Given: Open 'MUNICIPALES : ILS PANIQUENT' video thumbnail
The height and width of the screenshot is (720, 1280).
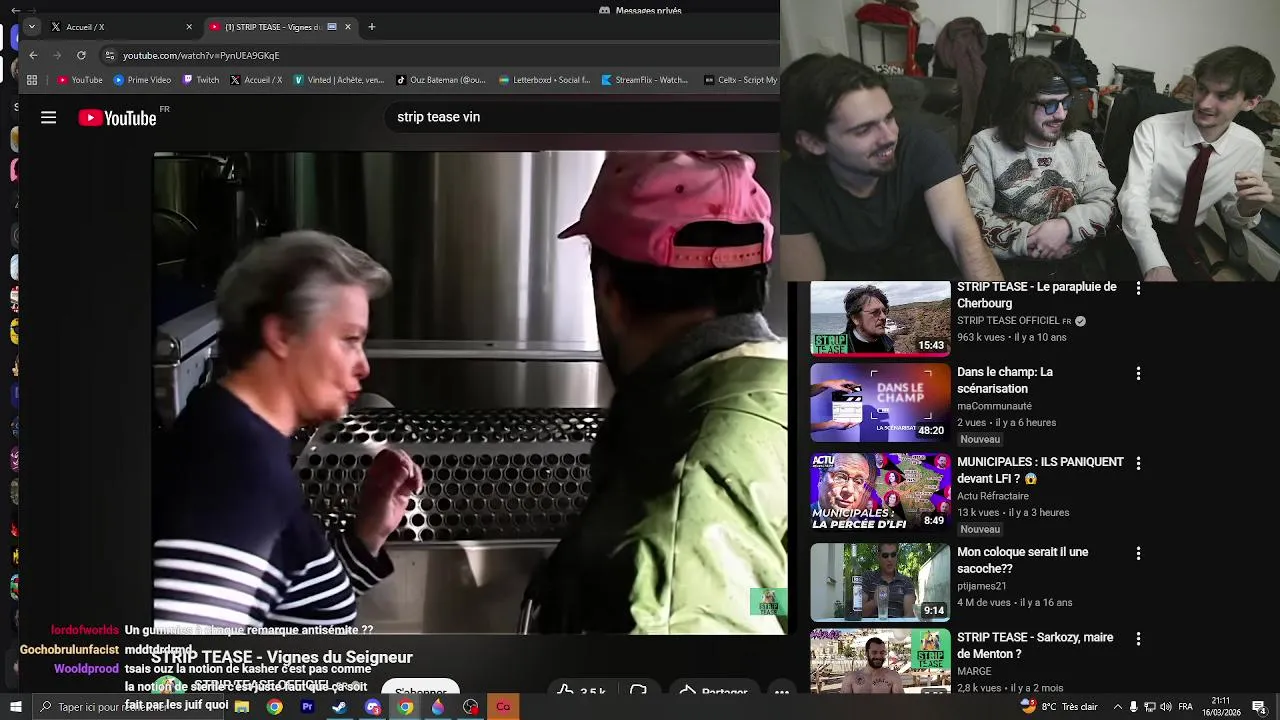Looking at the screenshot, I should (880, 491).
